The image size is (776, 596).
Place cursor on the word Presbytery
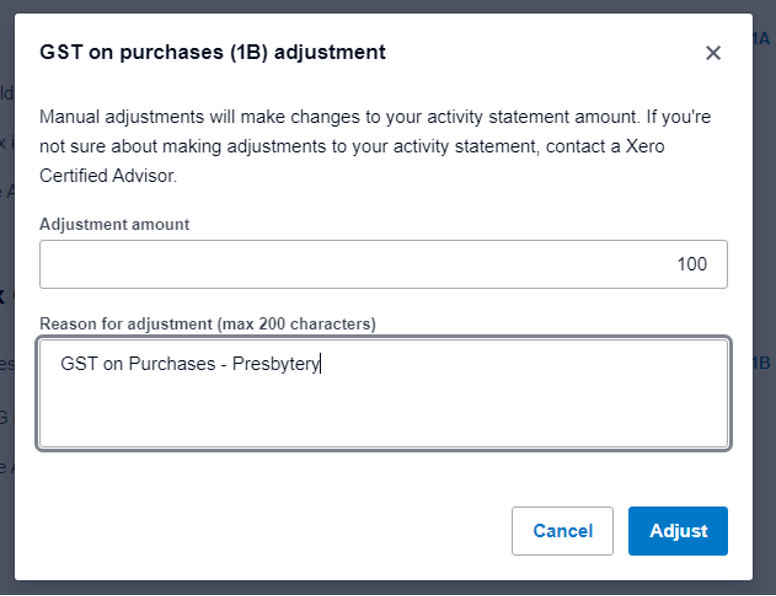[275, 364]
